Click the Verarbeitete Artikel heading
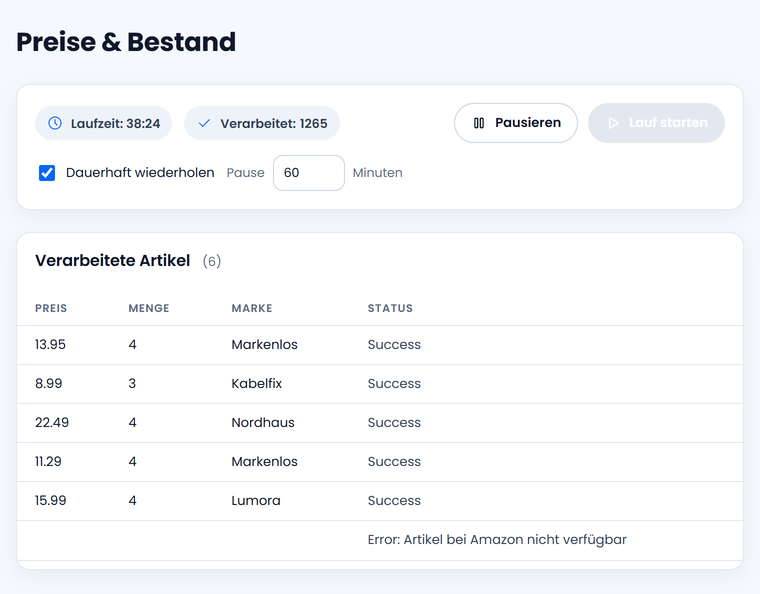 pos(112,261)
